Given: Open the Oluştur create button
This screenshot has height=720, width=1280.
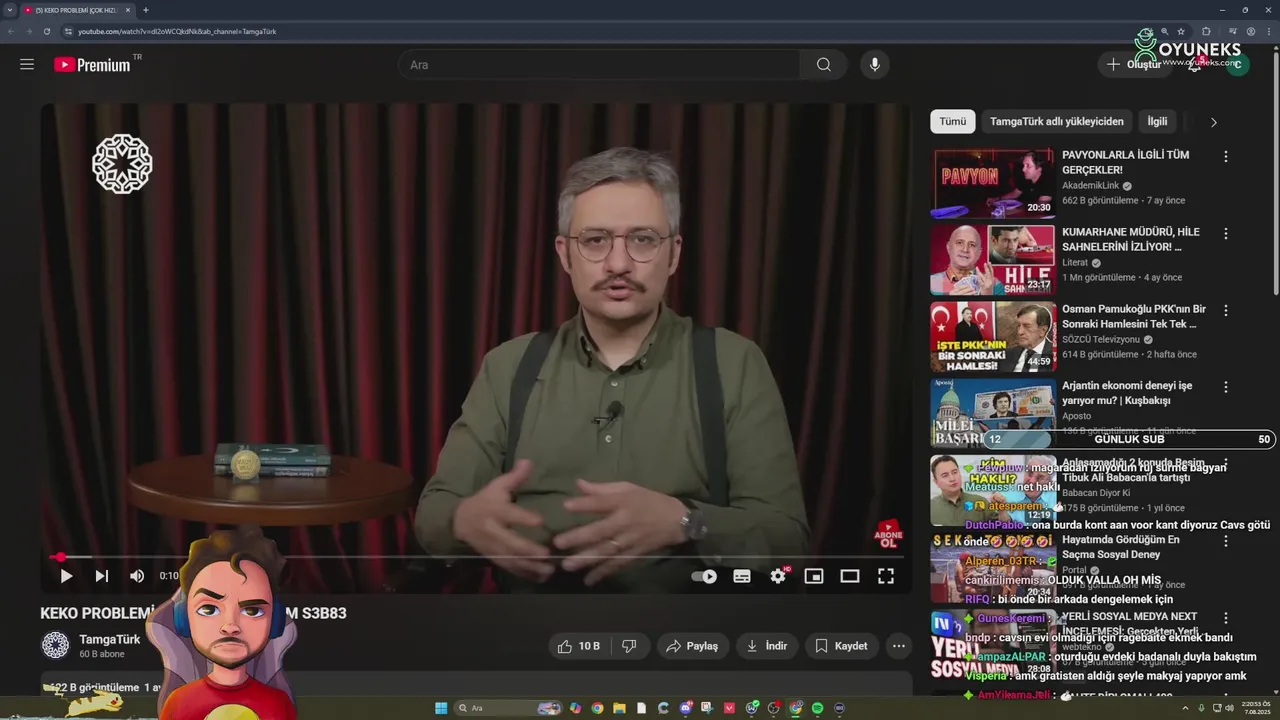Looking at the screenshot, I should pos(1134,64).
